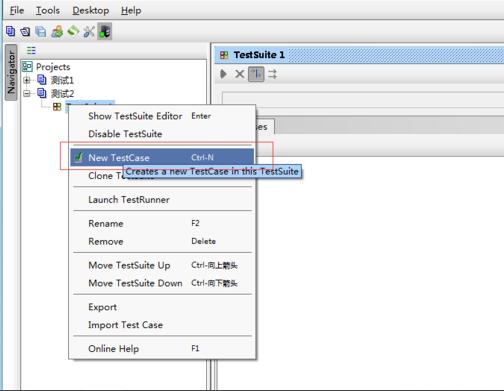
Task: Click the 测试2 project icon
Action: click(42, 93)
